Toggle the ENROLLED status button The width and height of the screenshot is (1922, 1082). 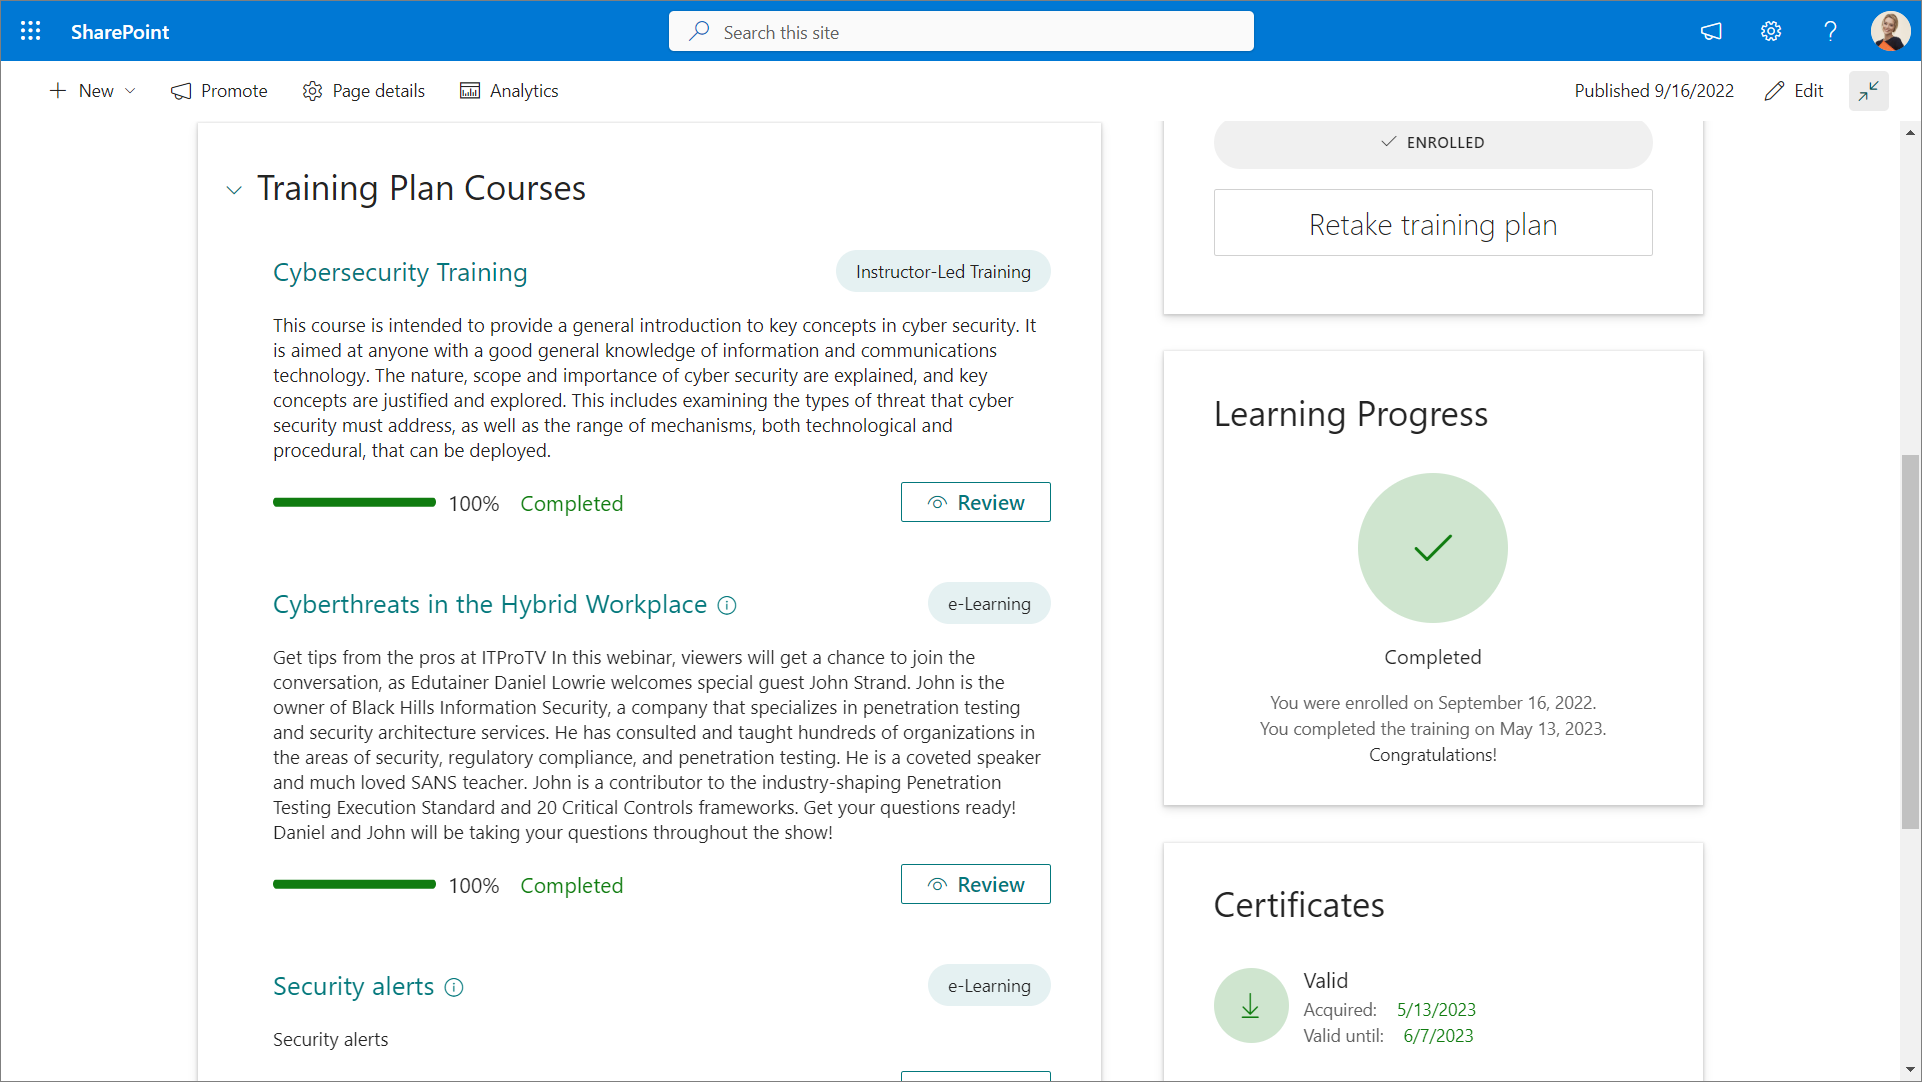pyautogui.click(x=1432, y=143)
